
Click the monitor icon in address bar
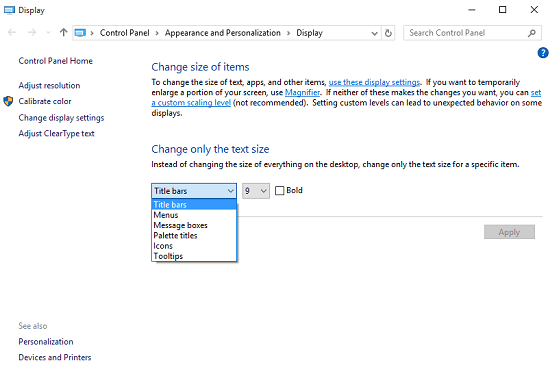(x=80, y=33)
